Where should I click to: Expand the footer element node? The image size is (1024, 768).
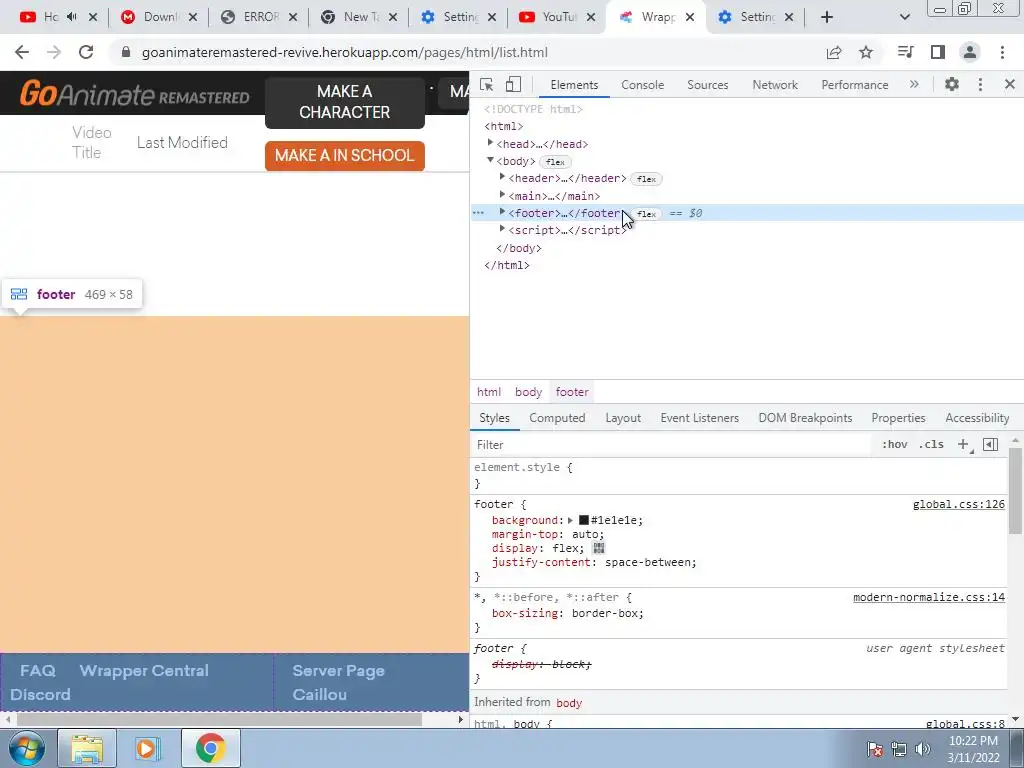pyautogui.click(x=502, y=212)
